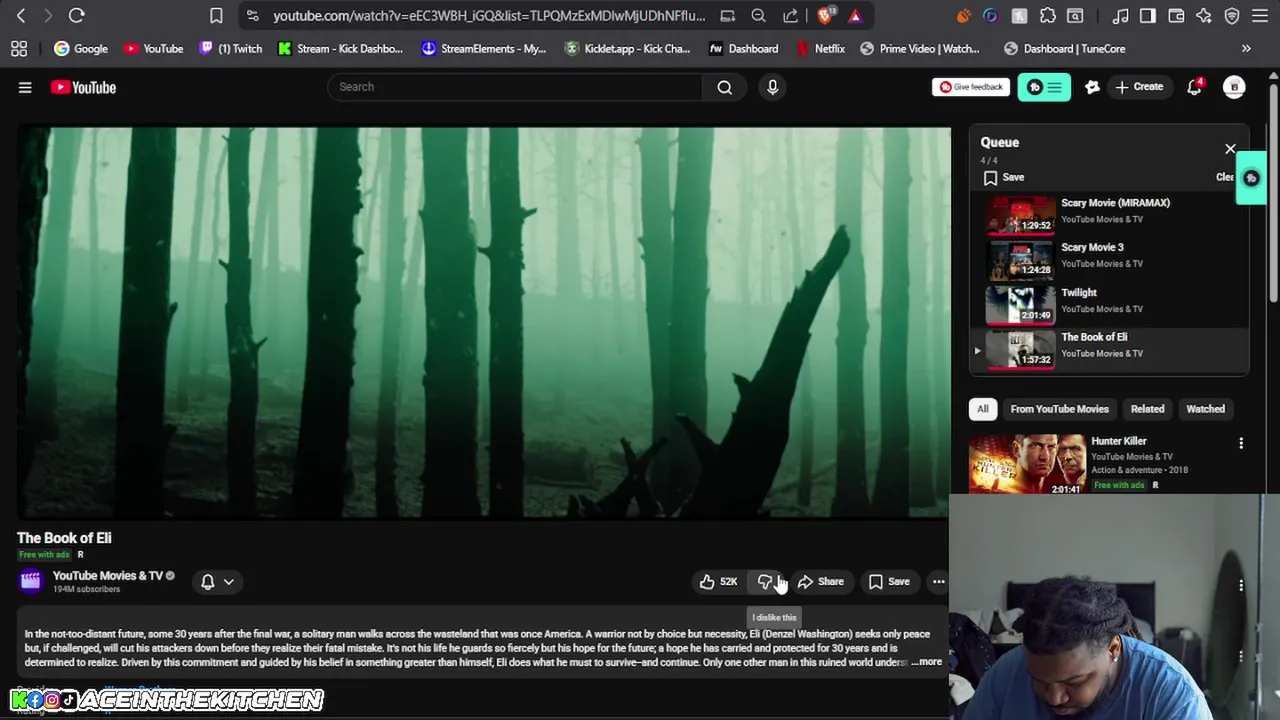Image resolution: width=1280 pixels, height=720 pixels.
Task: Click the Share button under the video
Action: [821, 581]
